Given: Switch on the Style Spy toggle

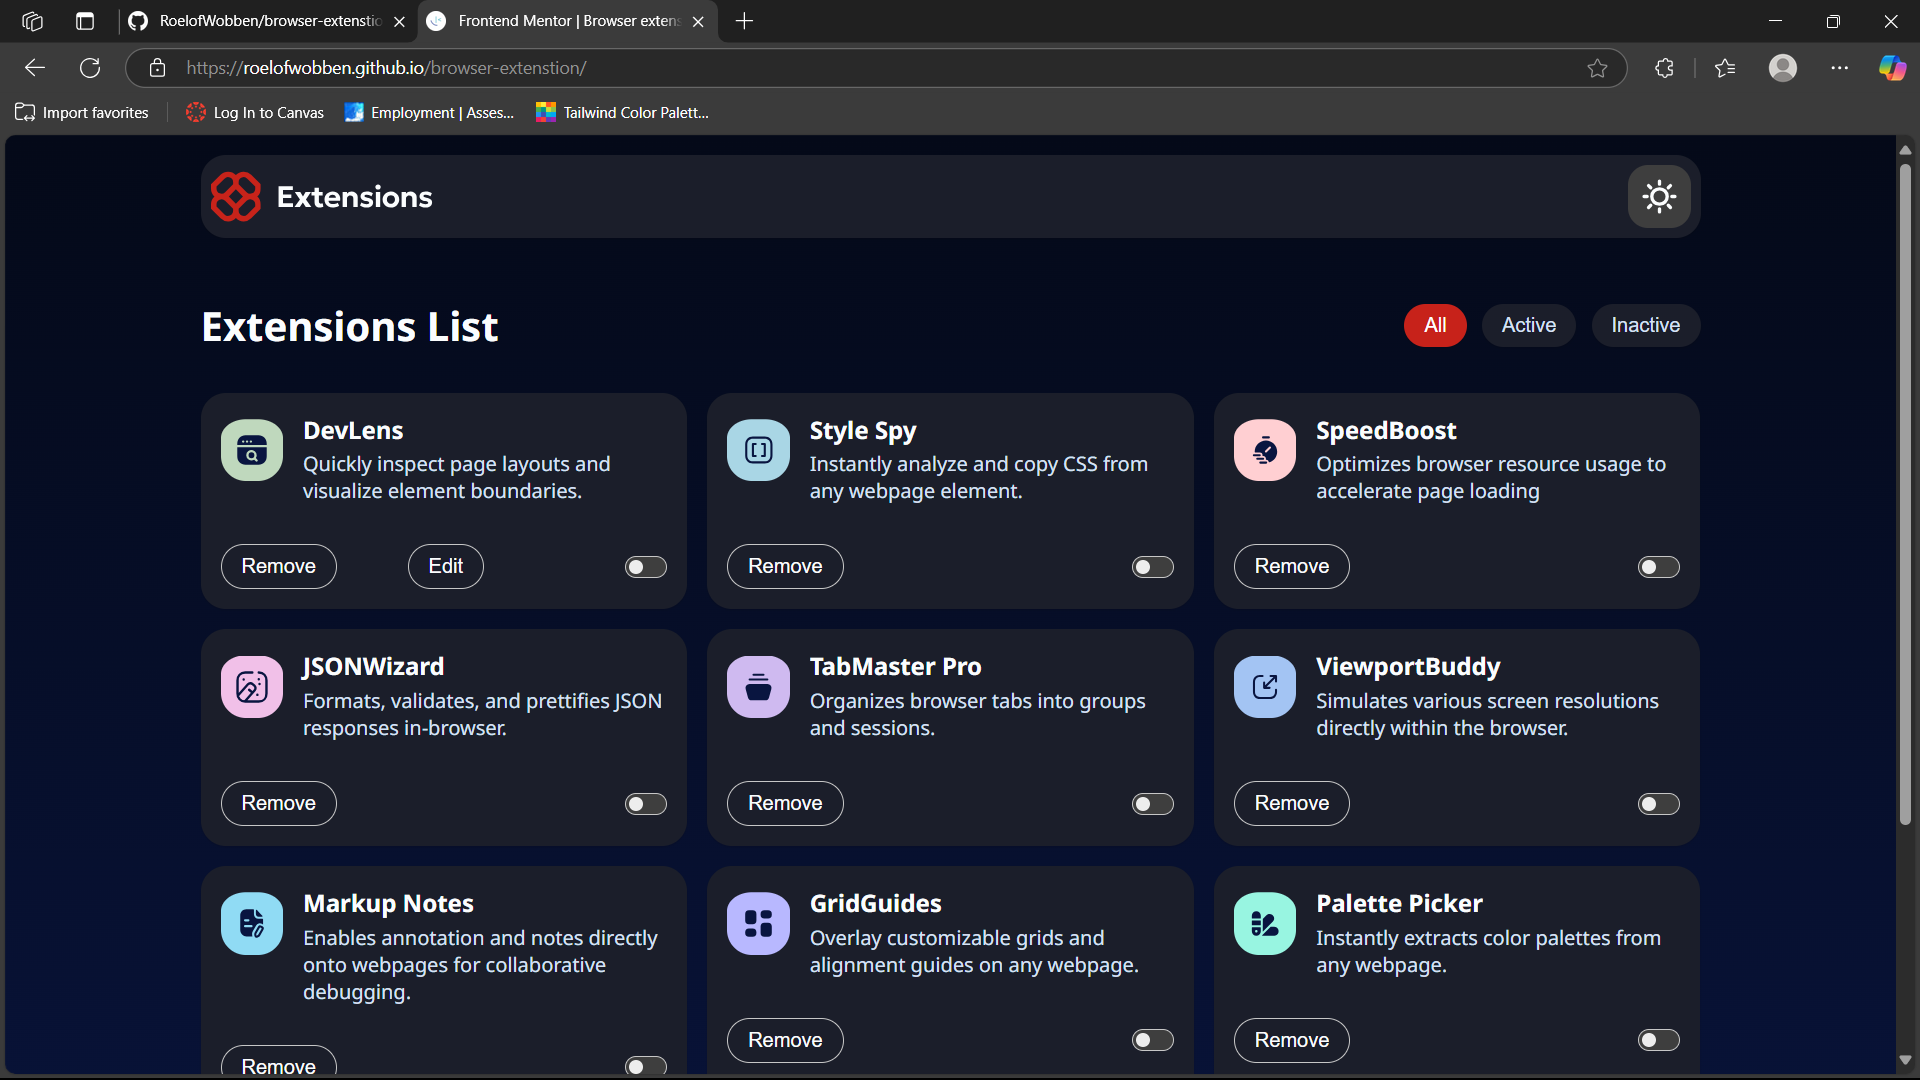Looking at the screenshot, I should [x=1152, y=567].
